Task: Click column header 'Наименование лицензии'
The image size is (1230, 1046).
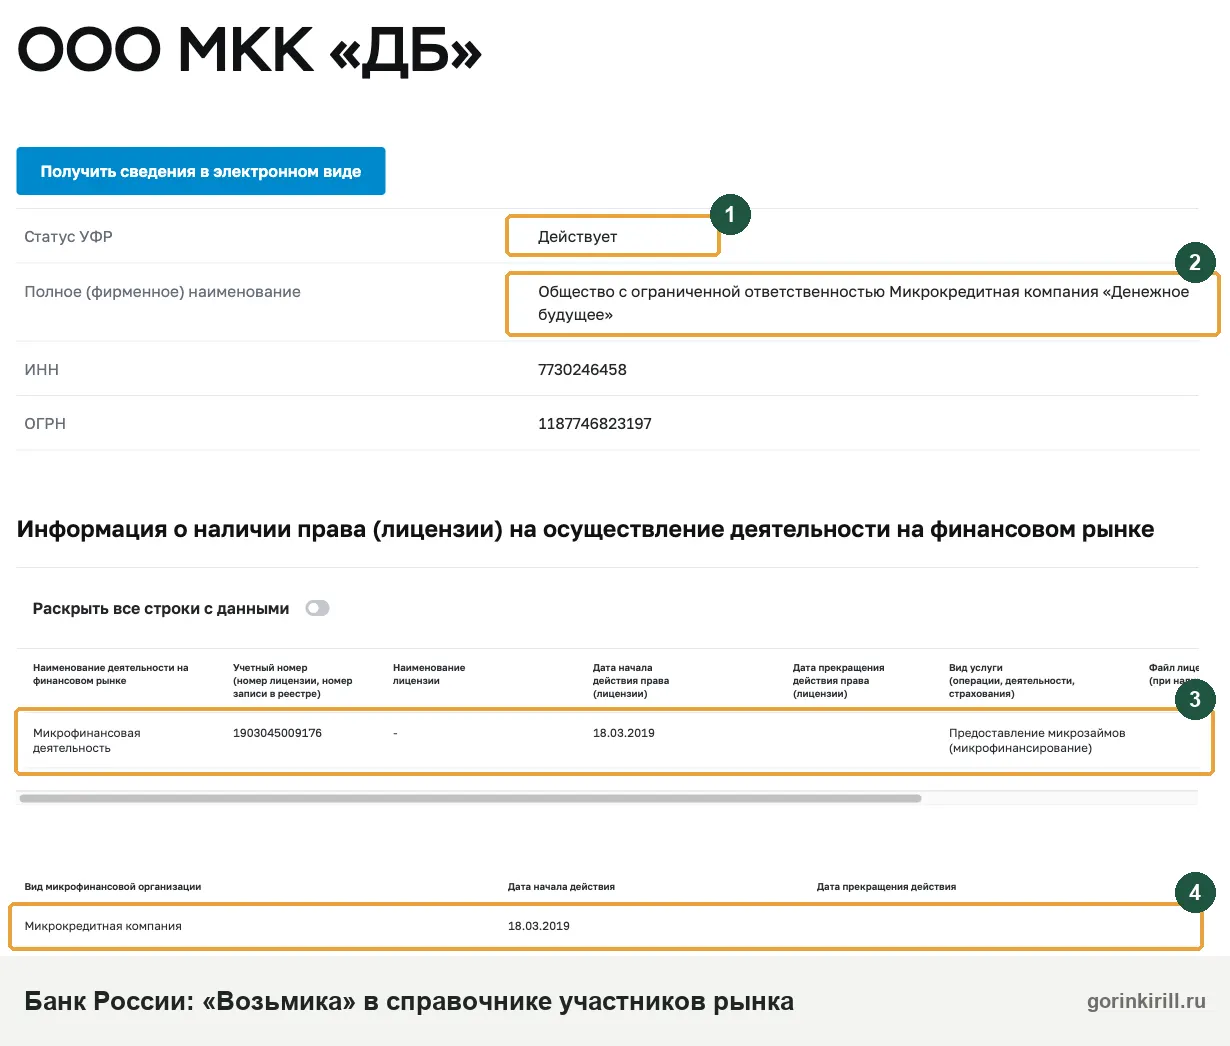Action: click(x=429, y=674)
